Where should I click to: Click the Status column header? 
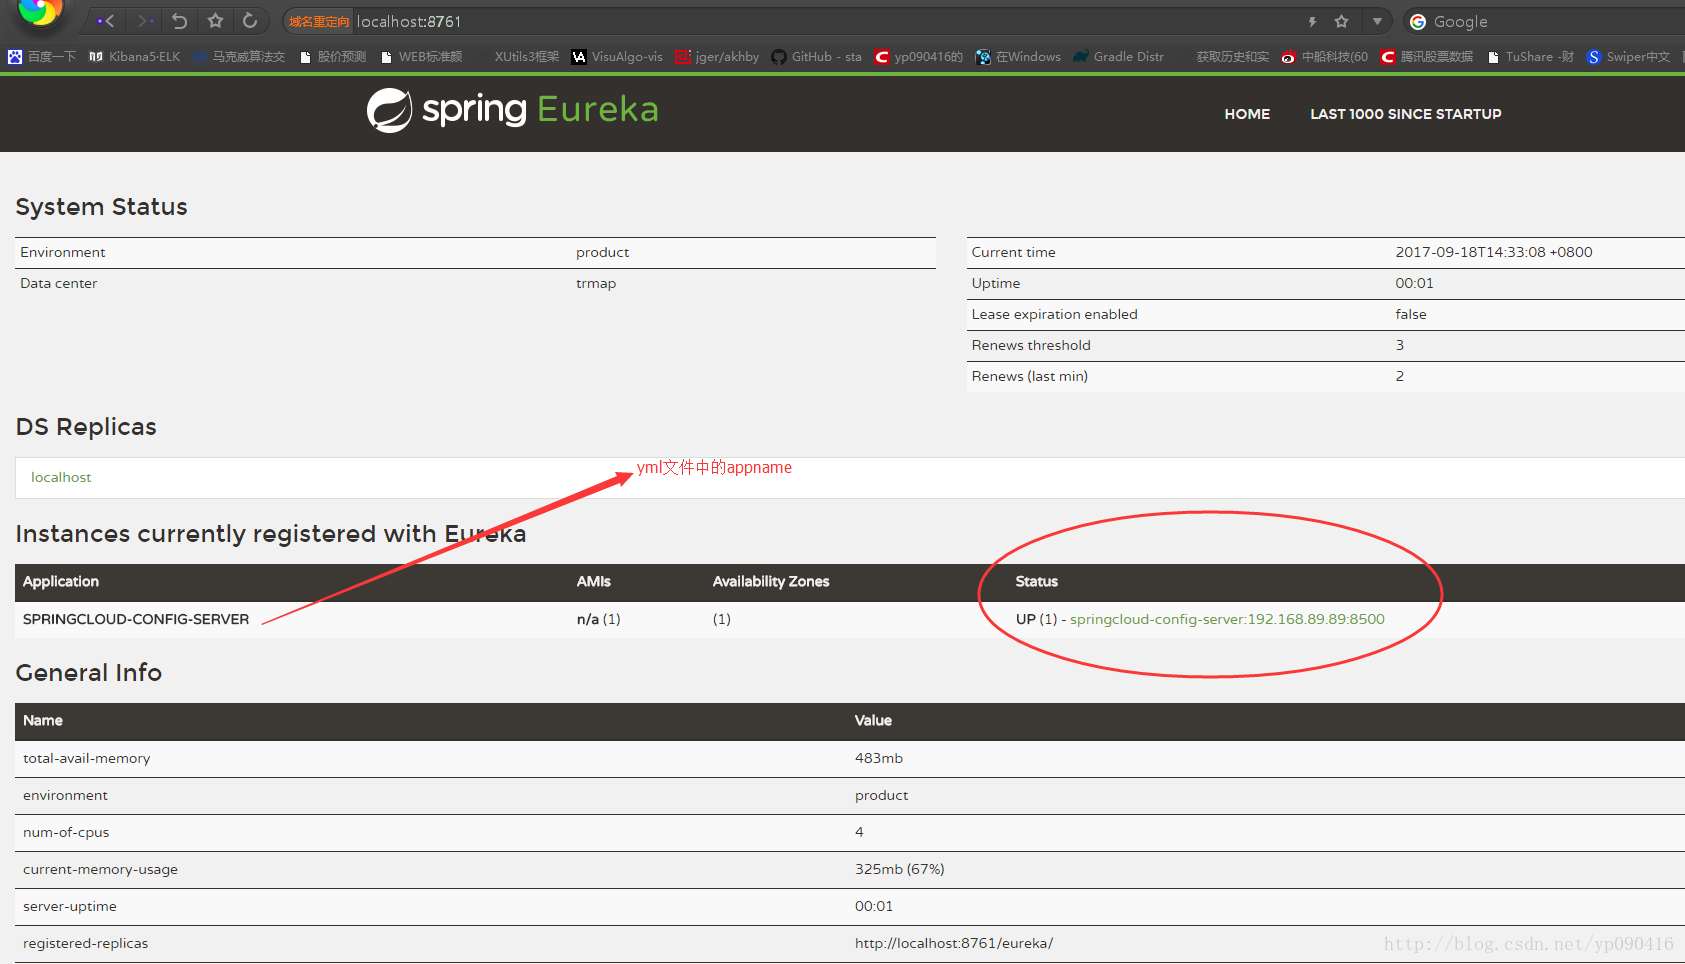[x=1036, y=581]
